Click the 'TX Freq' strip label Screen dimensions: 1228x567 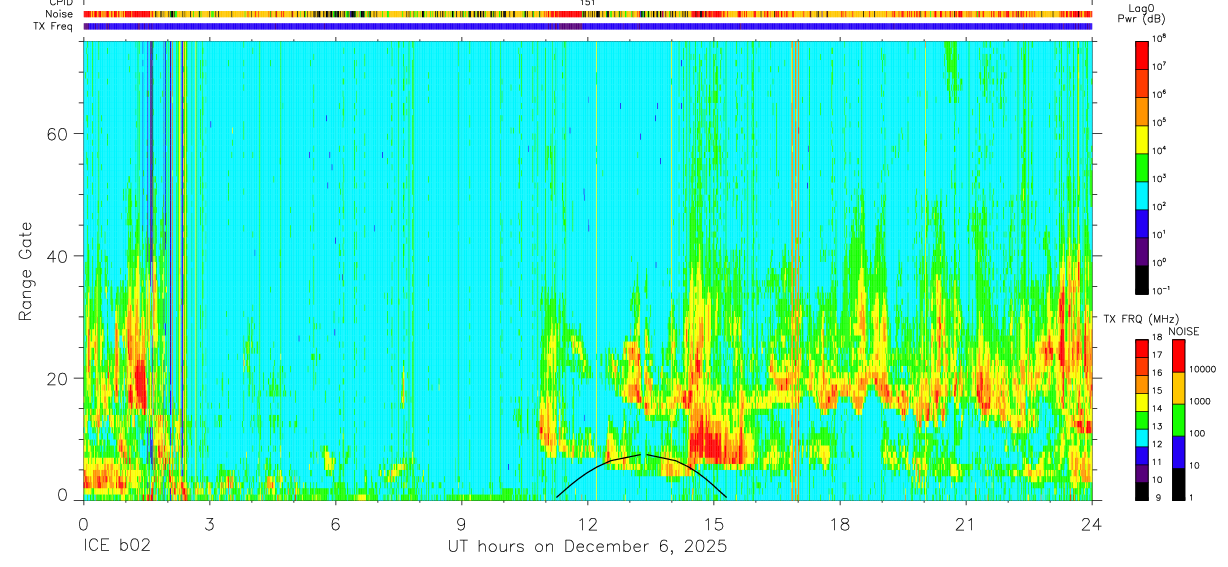pos(54,26)
